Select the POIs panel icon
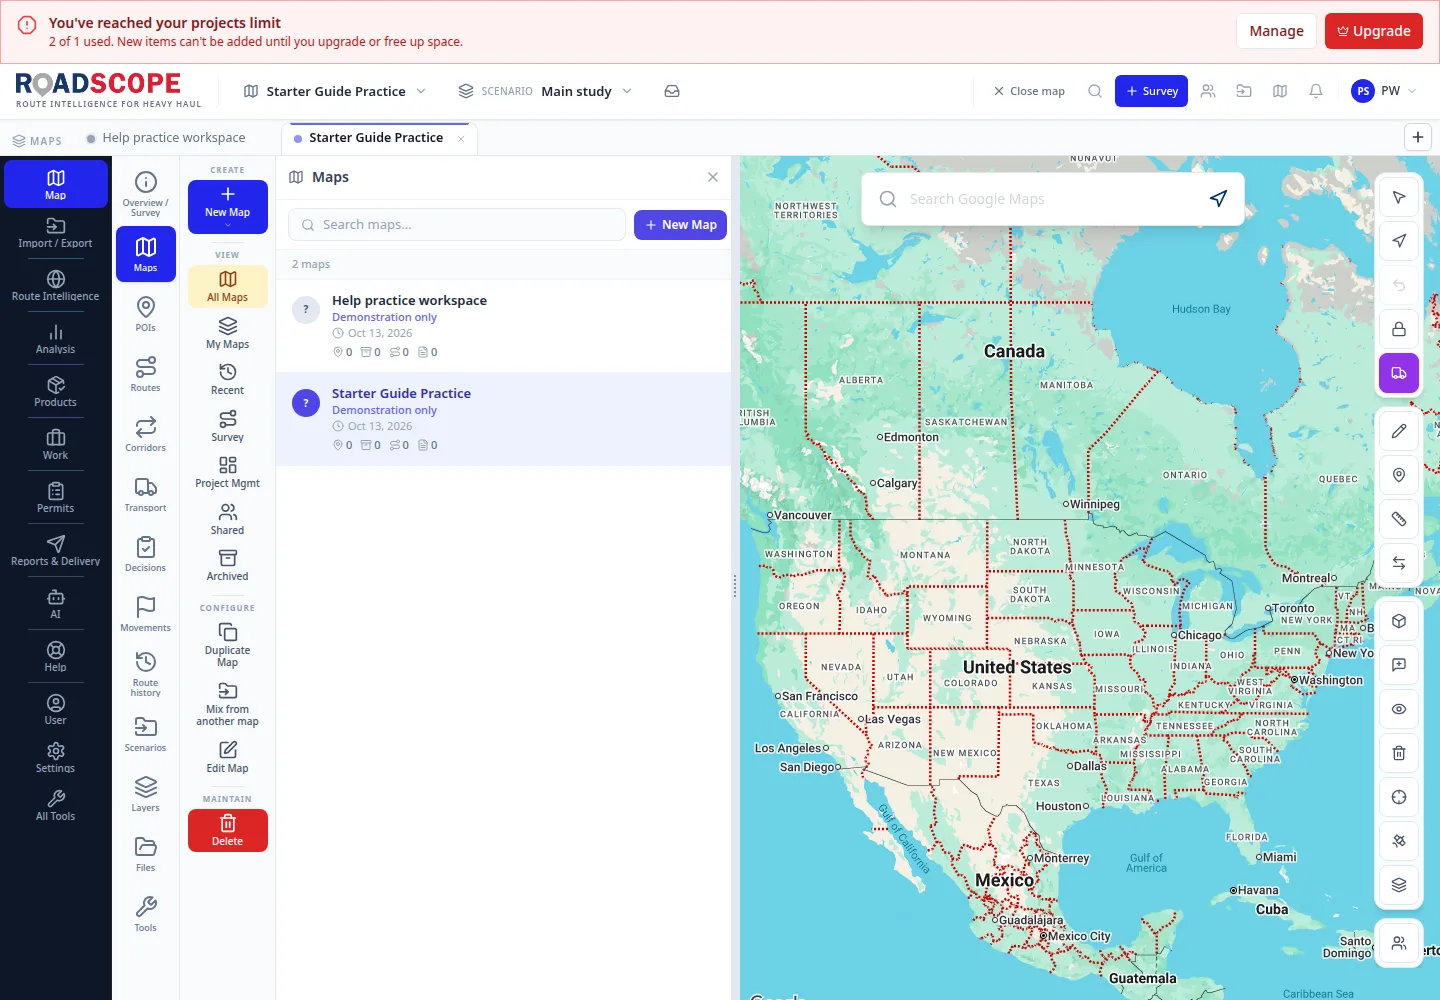This screenshot has height=1000, width=1440. click(146, 314)
